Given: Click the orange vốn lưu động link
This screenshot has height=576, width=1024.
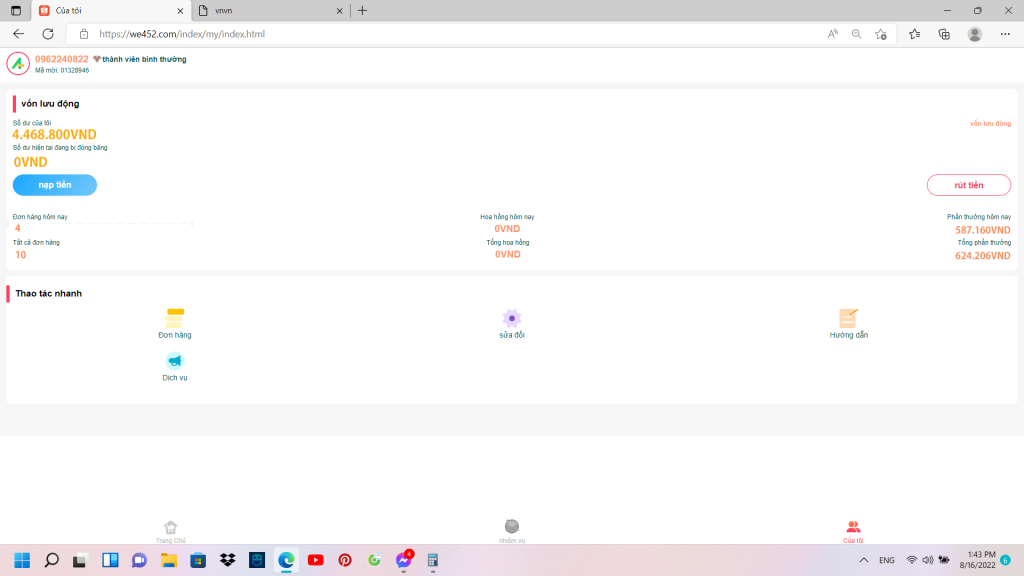Looking at the screenshot, I should tap(990, 123).
